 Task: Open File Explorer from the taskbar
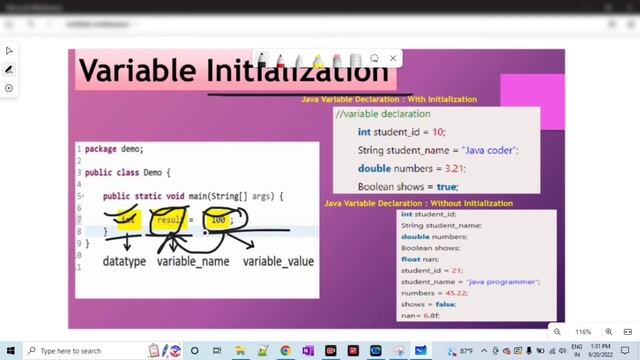(x=240, y=351)
